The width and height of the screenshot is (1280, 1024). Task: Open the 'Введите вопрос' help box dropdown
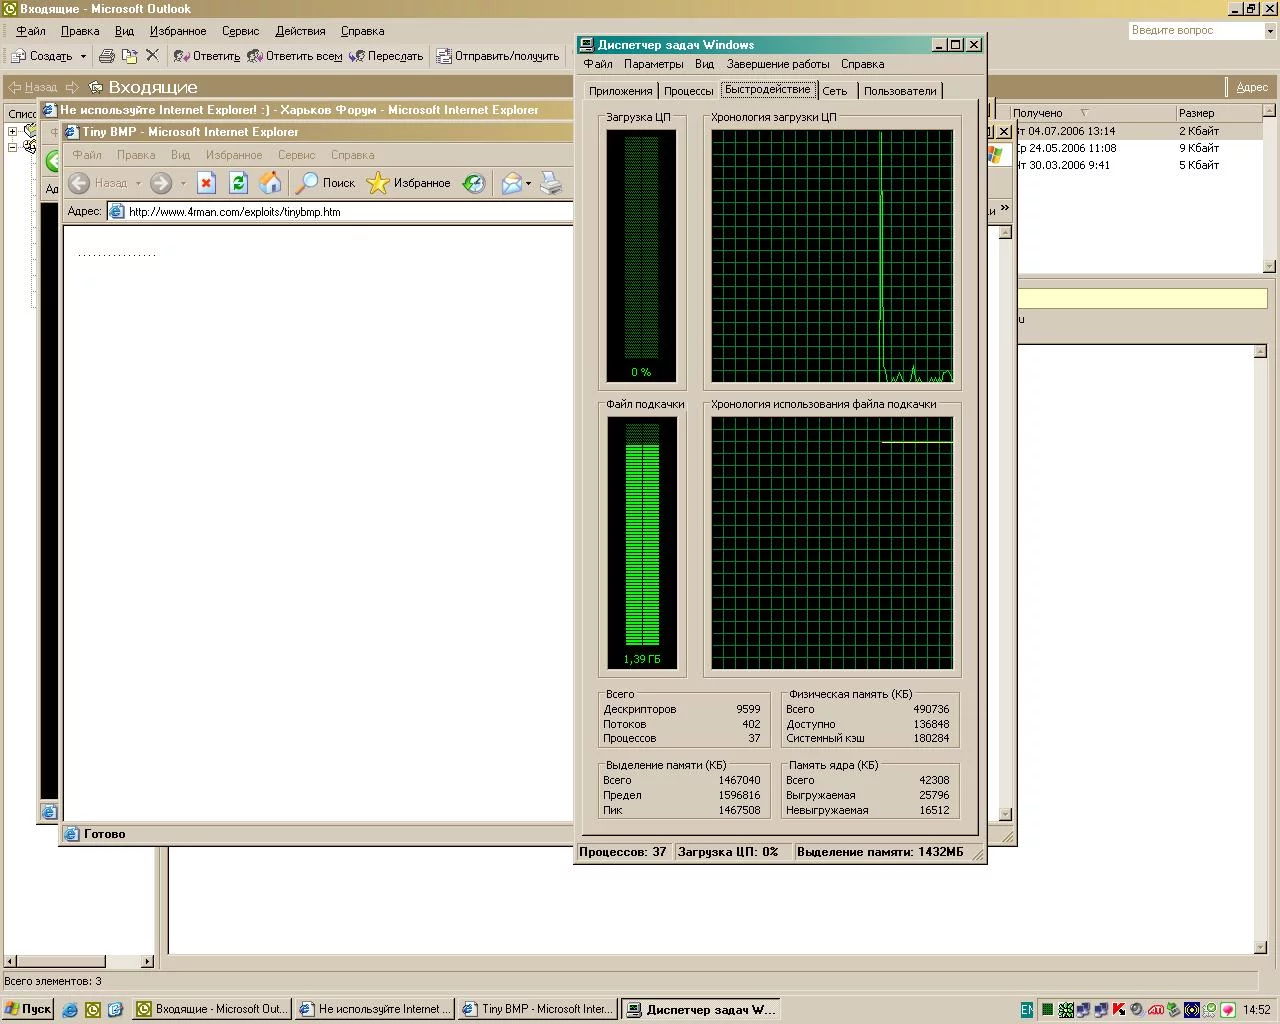pyautogui.click(x=1270, y=31)
